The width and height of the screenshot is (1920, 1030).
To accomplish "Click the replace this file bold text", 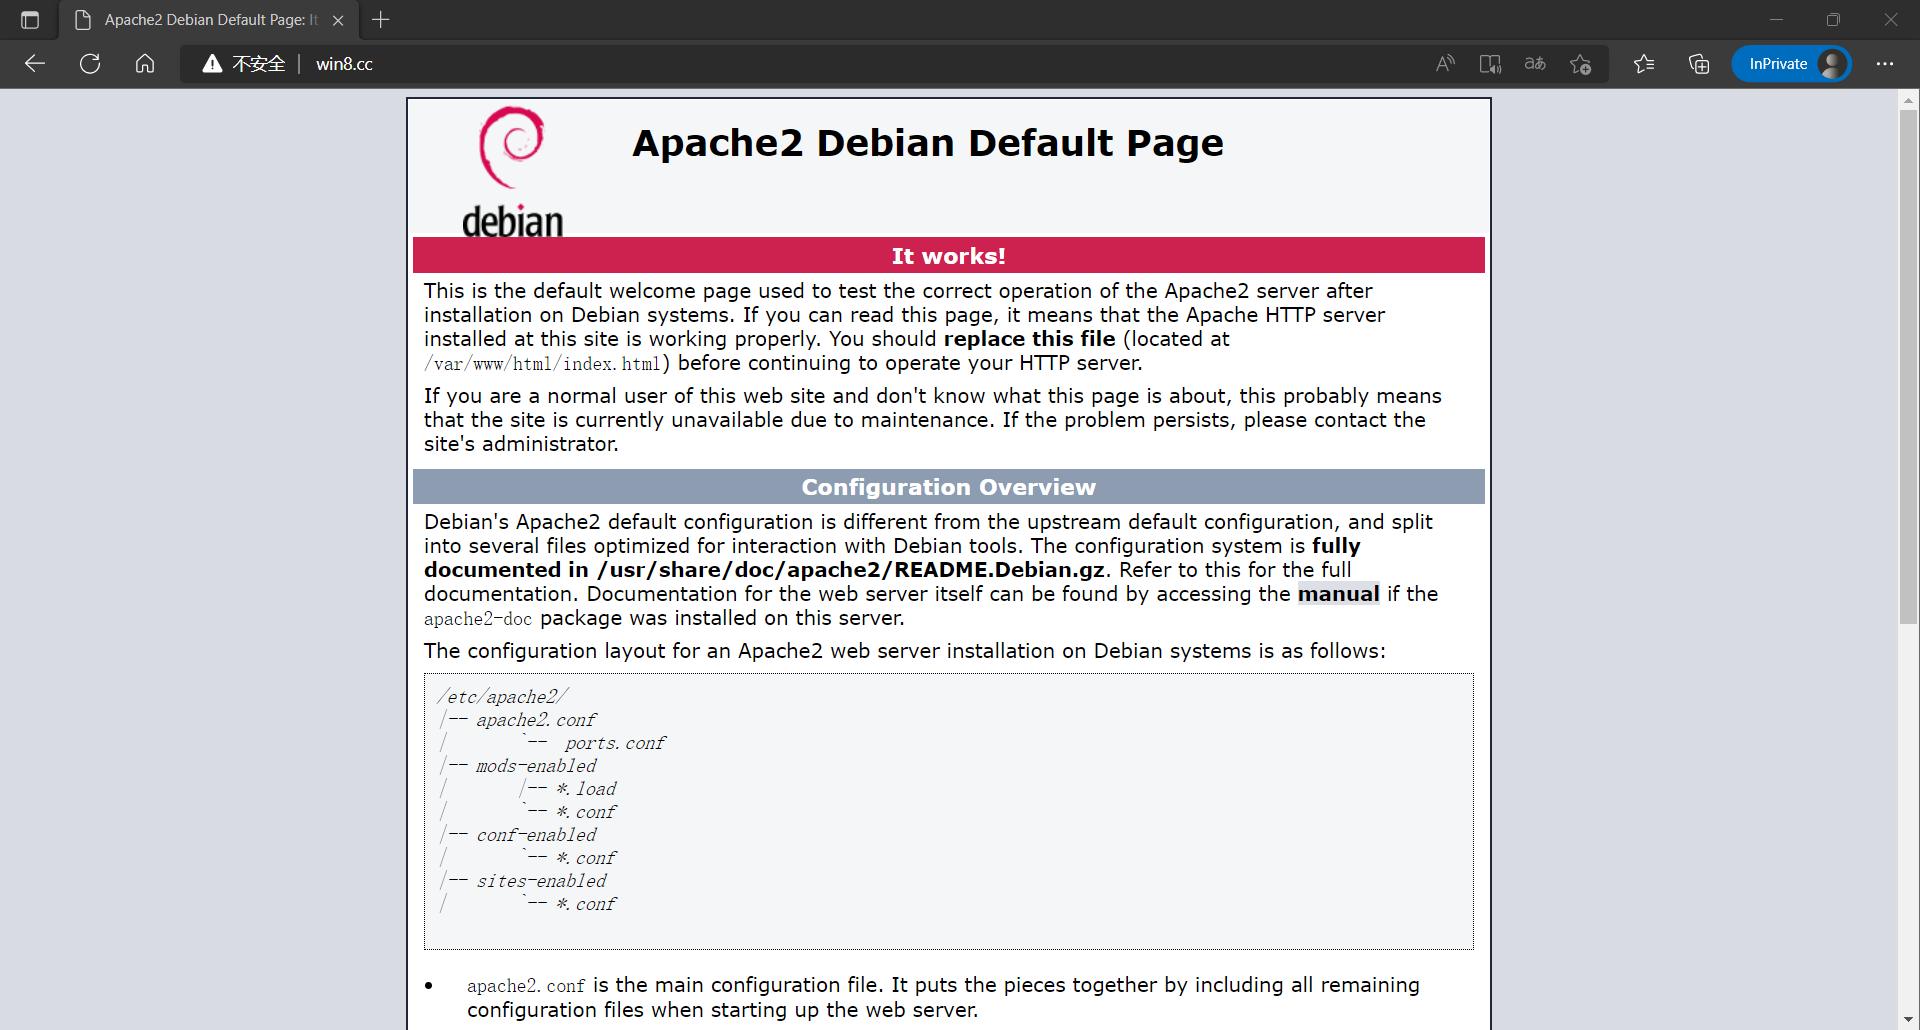I will (x=1029, y=339).
